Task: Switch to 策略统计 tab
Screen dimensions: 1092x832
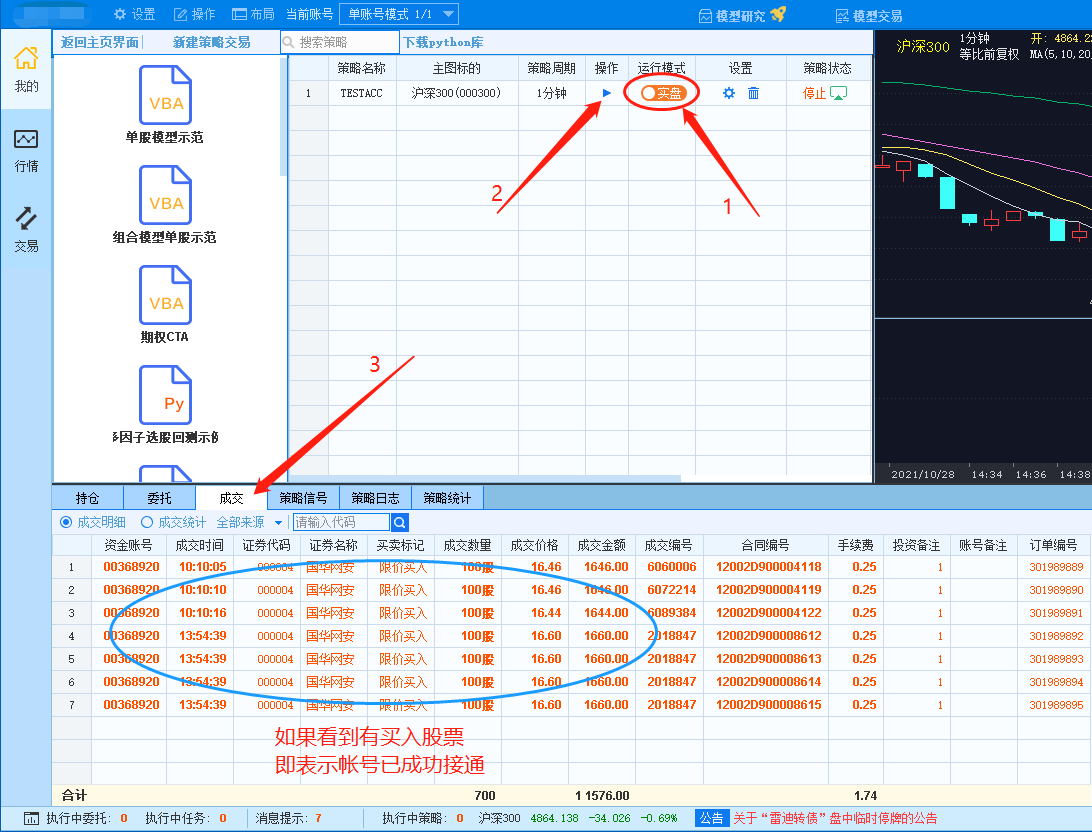Action: (447, 498)
